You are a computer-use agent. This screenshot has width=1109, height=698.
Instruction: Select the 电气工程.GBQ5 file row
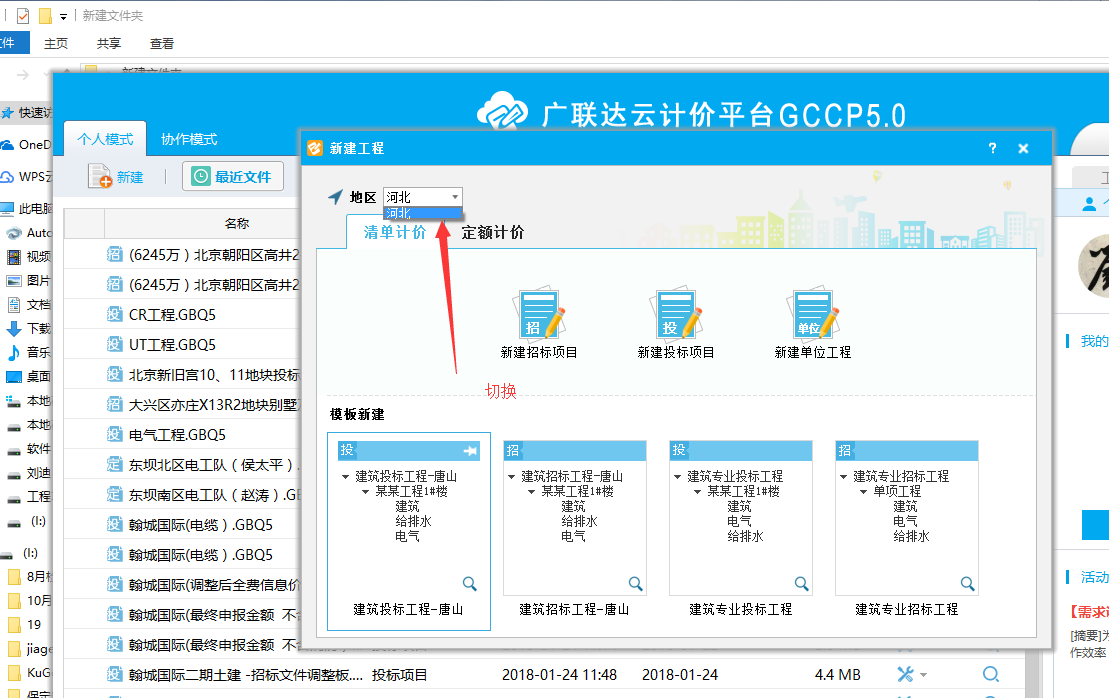coord(182,434)
